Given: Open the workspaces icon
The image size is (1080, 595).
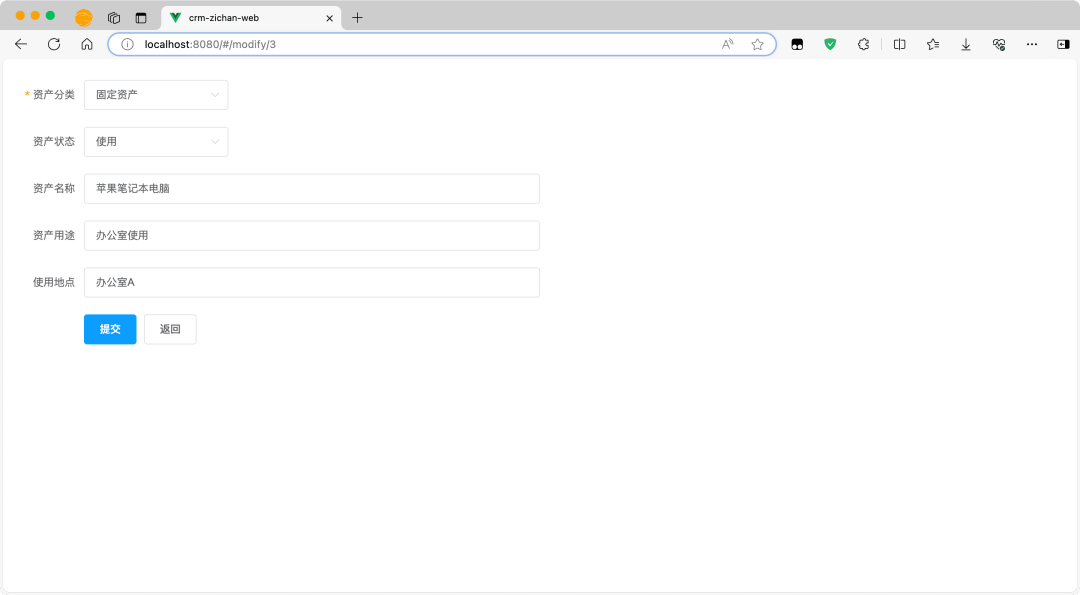Looking at the screenshot, I should click(x=114, y=18).
